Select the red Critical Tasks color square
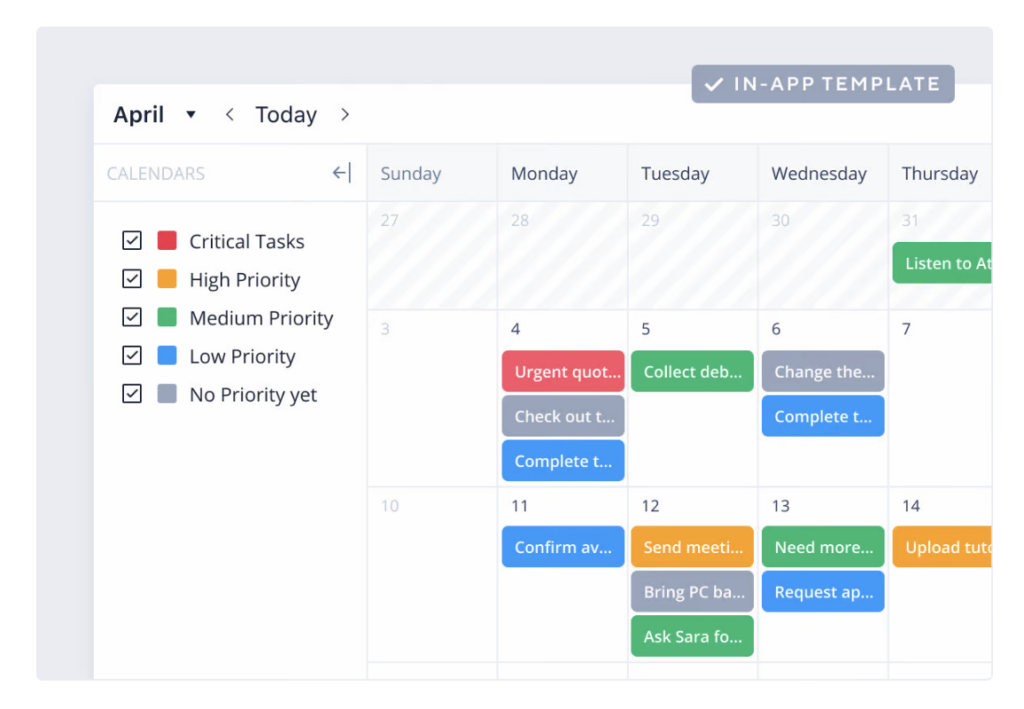This screenshot has width=1024, height=709. (x=166, y=240)
